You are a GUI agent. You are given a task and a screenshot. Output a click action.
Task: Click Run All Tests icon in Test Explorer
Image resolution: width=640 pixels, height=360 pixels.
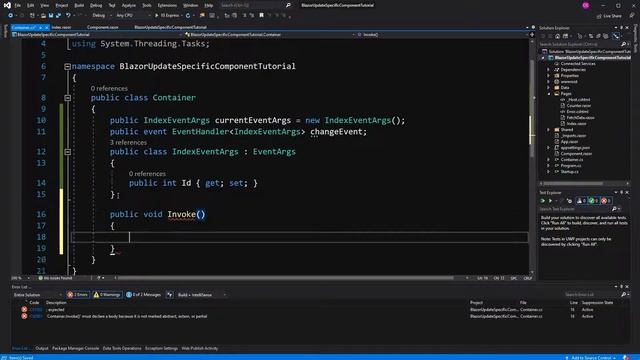pyautogui.click(x=542, y=201)
